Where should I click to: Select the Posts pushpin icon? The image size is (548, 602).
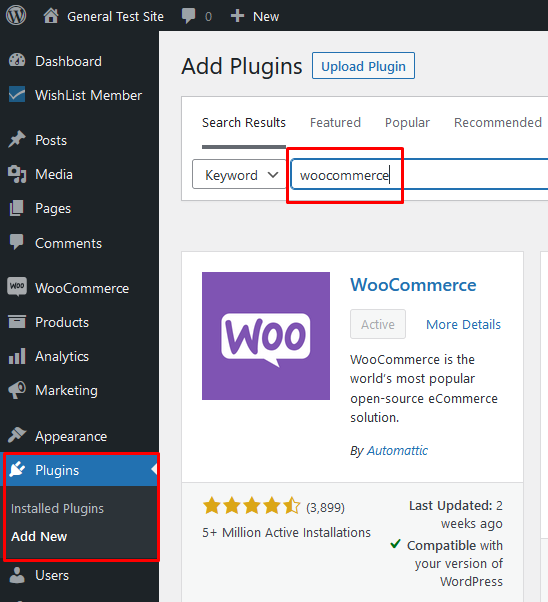(17, 140)
